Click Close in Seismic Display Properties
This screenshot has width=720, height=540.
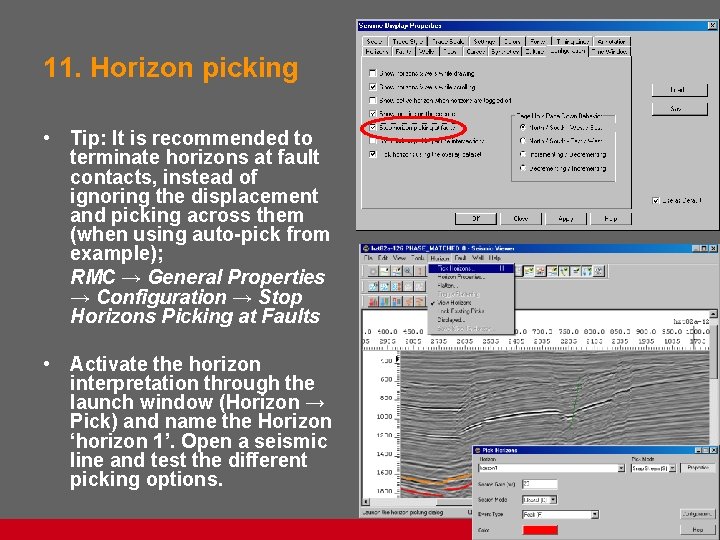click(521, 219)
